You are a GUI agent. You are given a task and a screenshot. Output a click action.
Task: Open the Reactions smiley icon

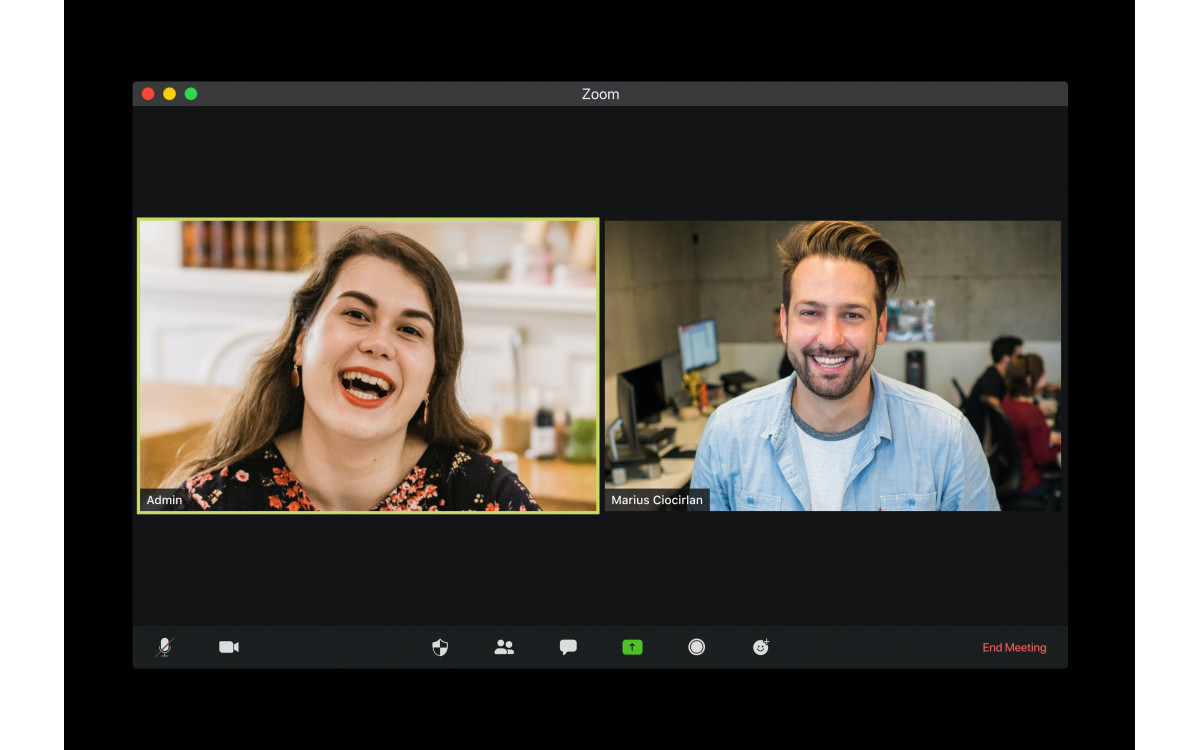click(x=761, y=647)
